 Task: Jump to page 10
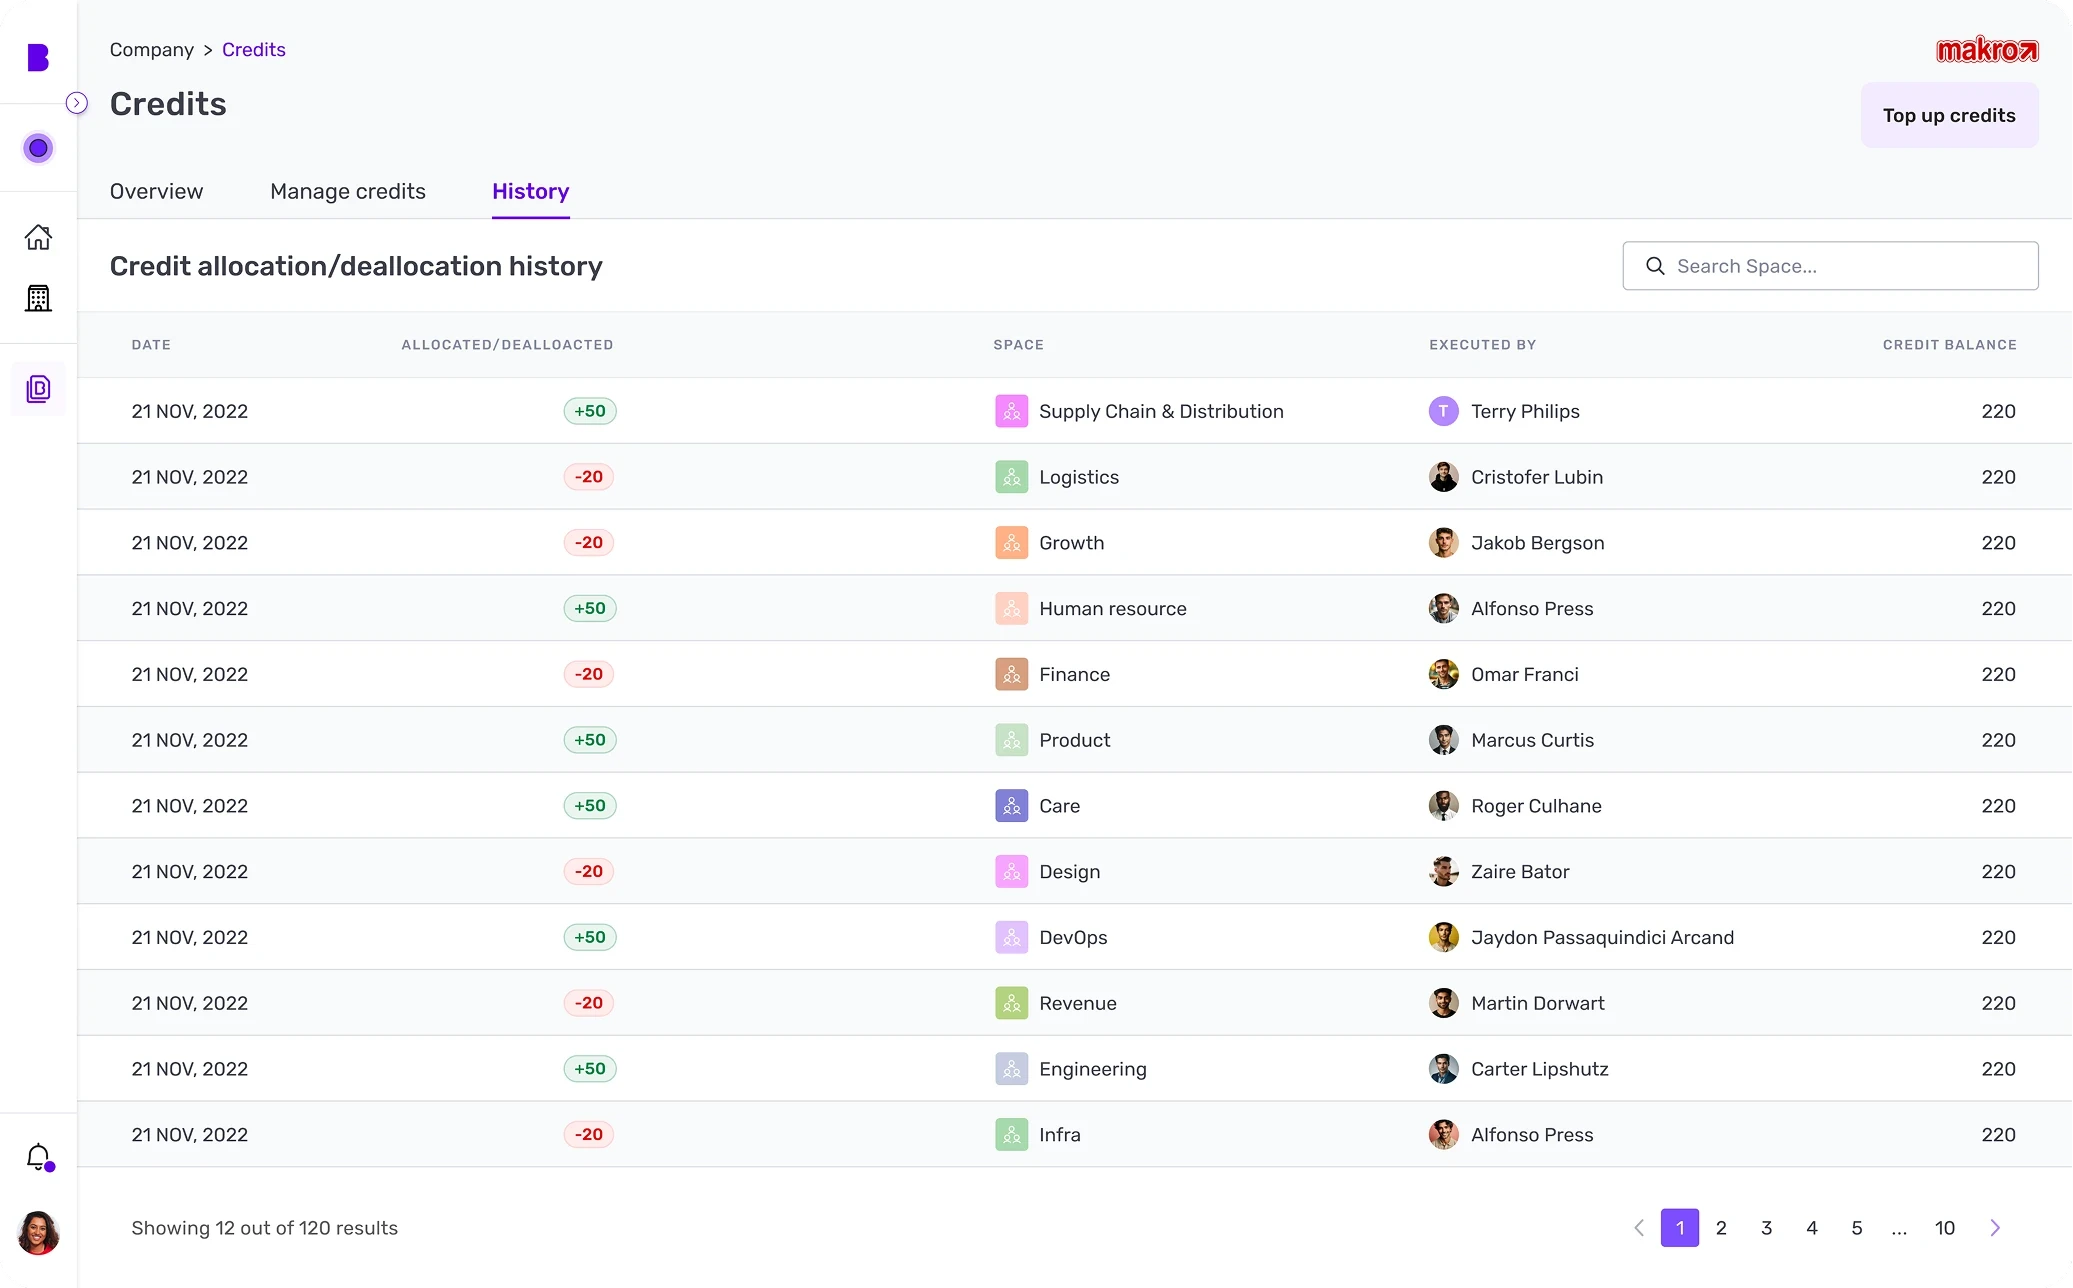tap(1944, 1228)
